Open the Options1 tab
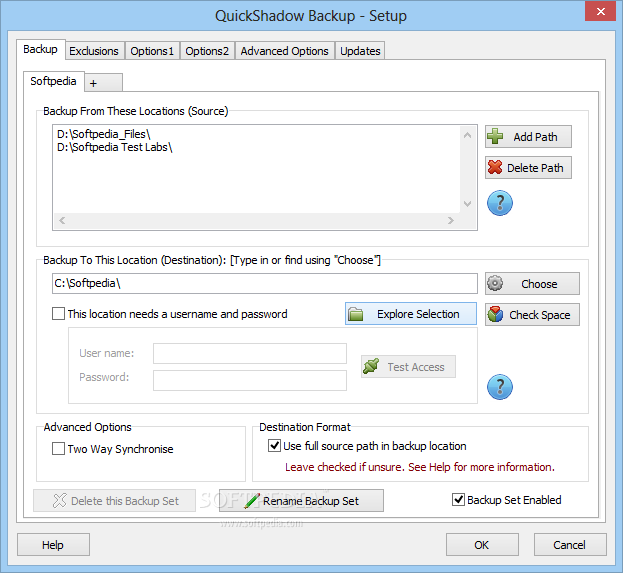The image size is (623, 573). coord(152,51)
